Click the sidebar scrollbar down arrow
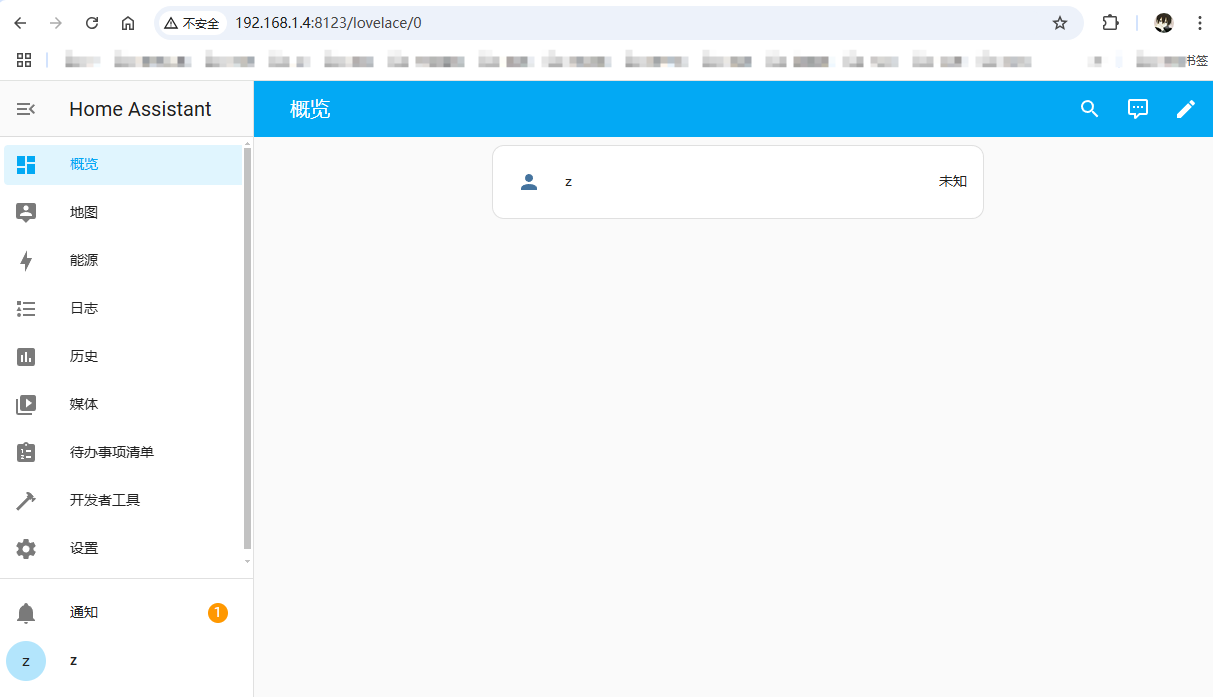 [248, 562]
